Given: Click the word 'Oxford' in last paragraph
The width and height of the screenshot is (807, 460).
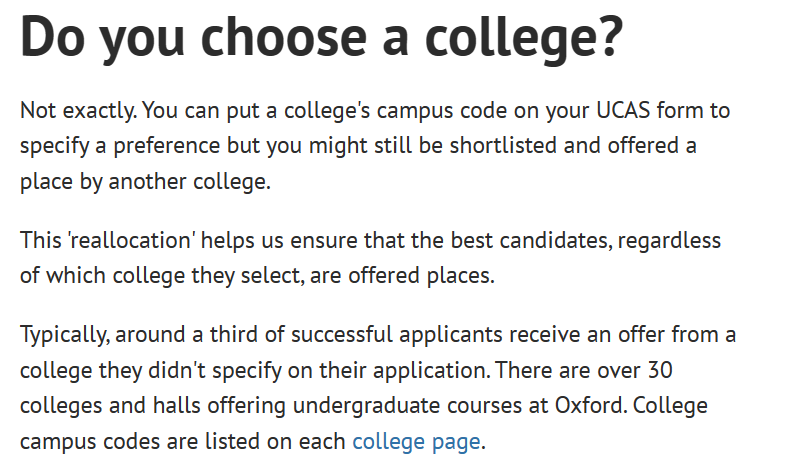Looking at the screenshot, I should [x=590, y=405].
